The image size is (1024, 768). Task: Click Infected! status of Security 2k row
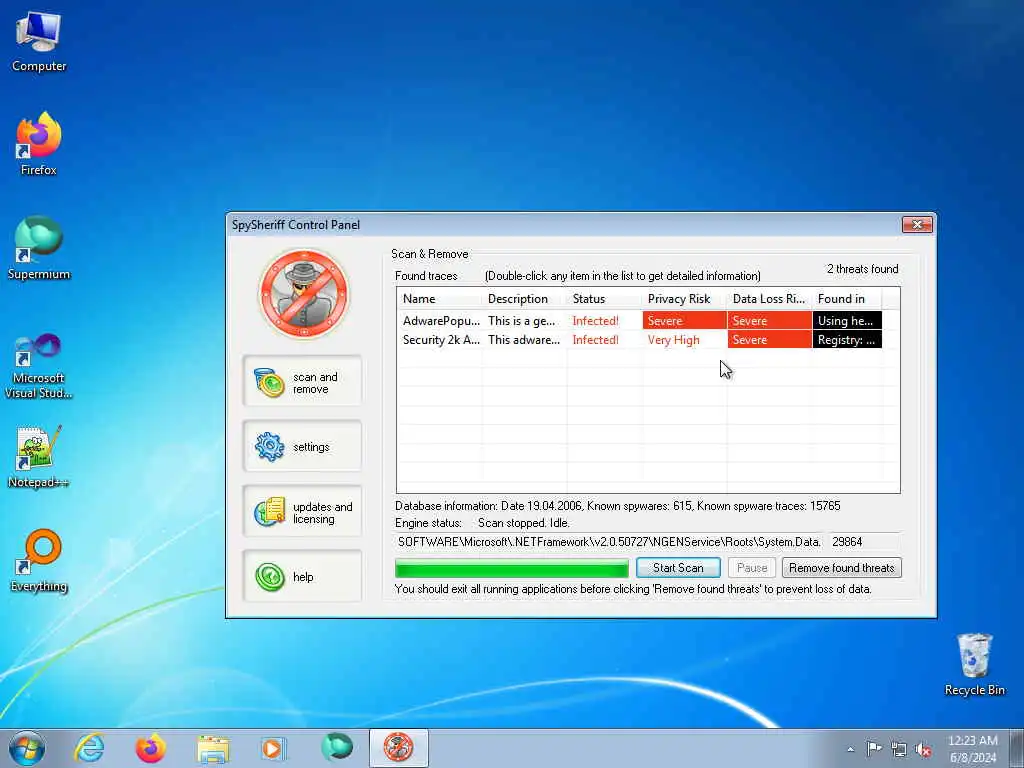pyautogui.click(x=595, y=340)
